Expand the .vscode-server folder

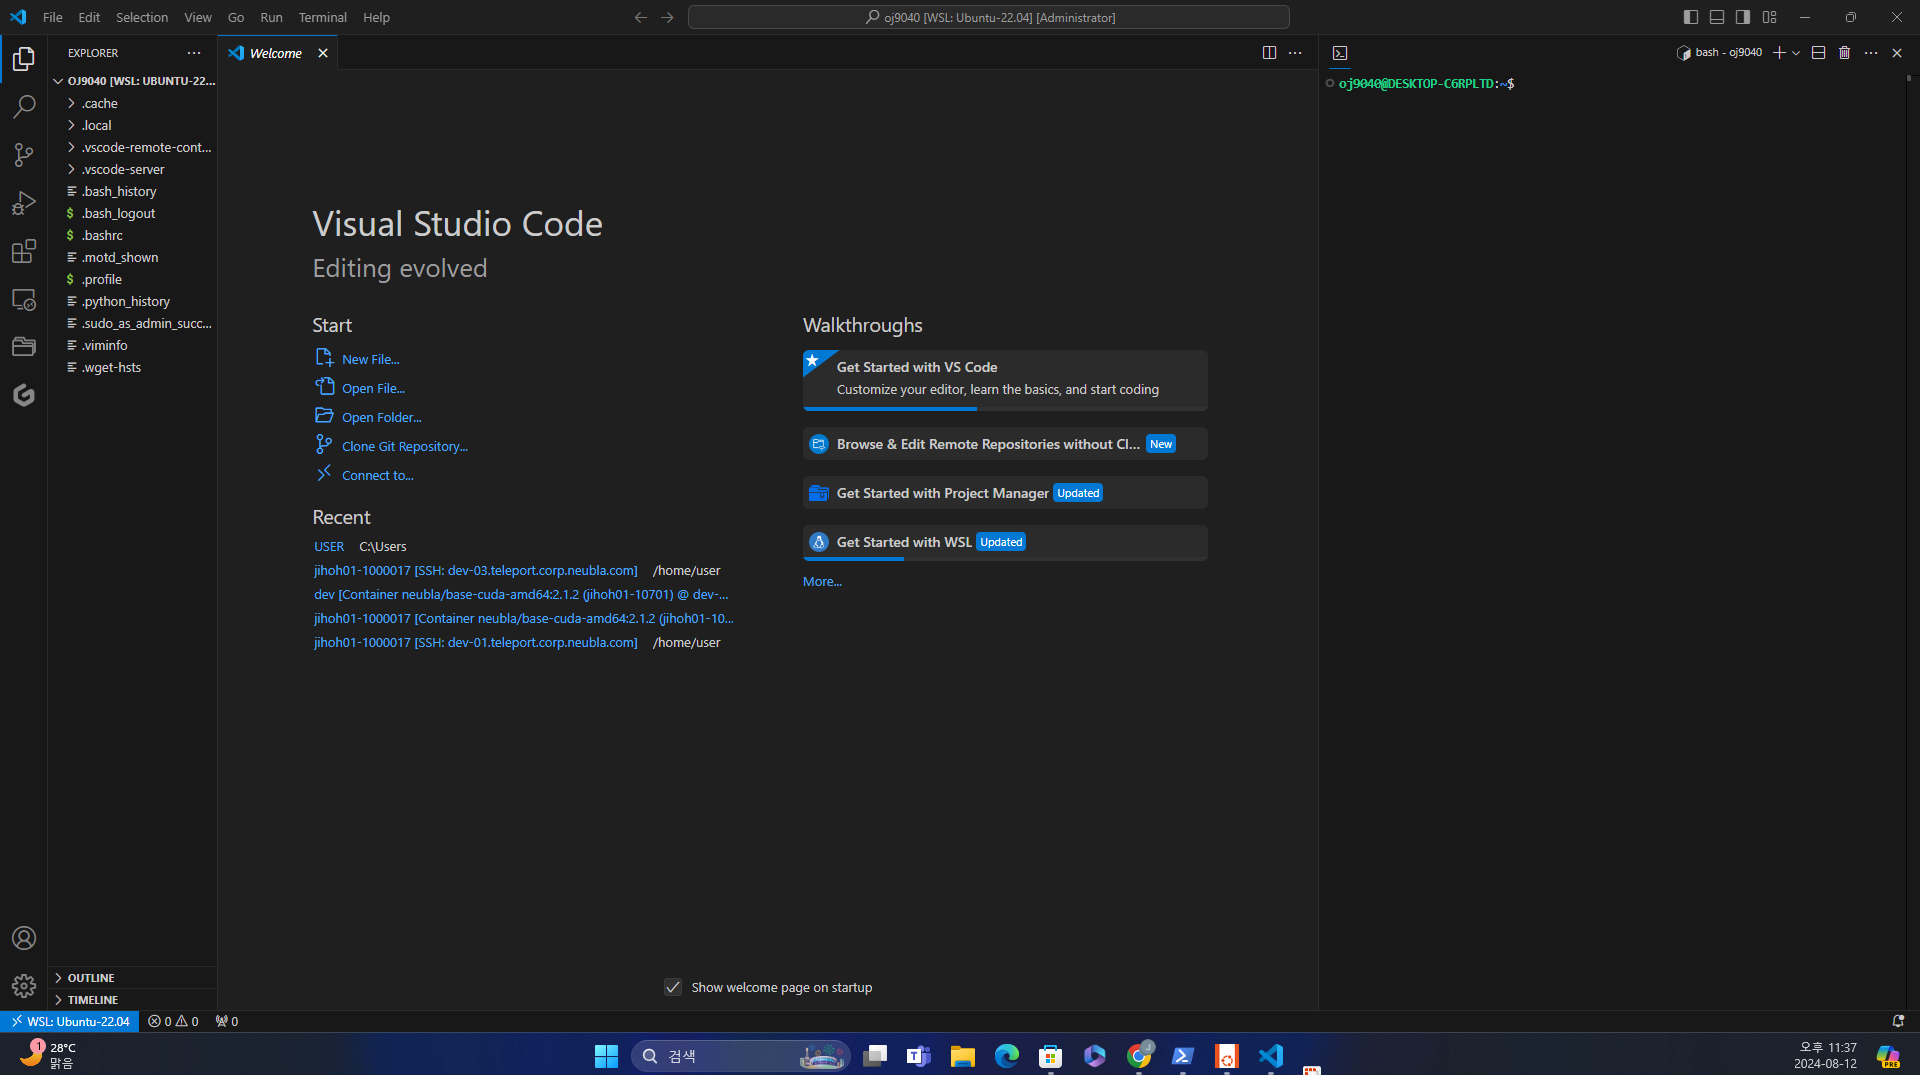(132, 169)
